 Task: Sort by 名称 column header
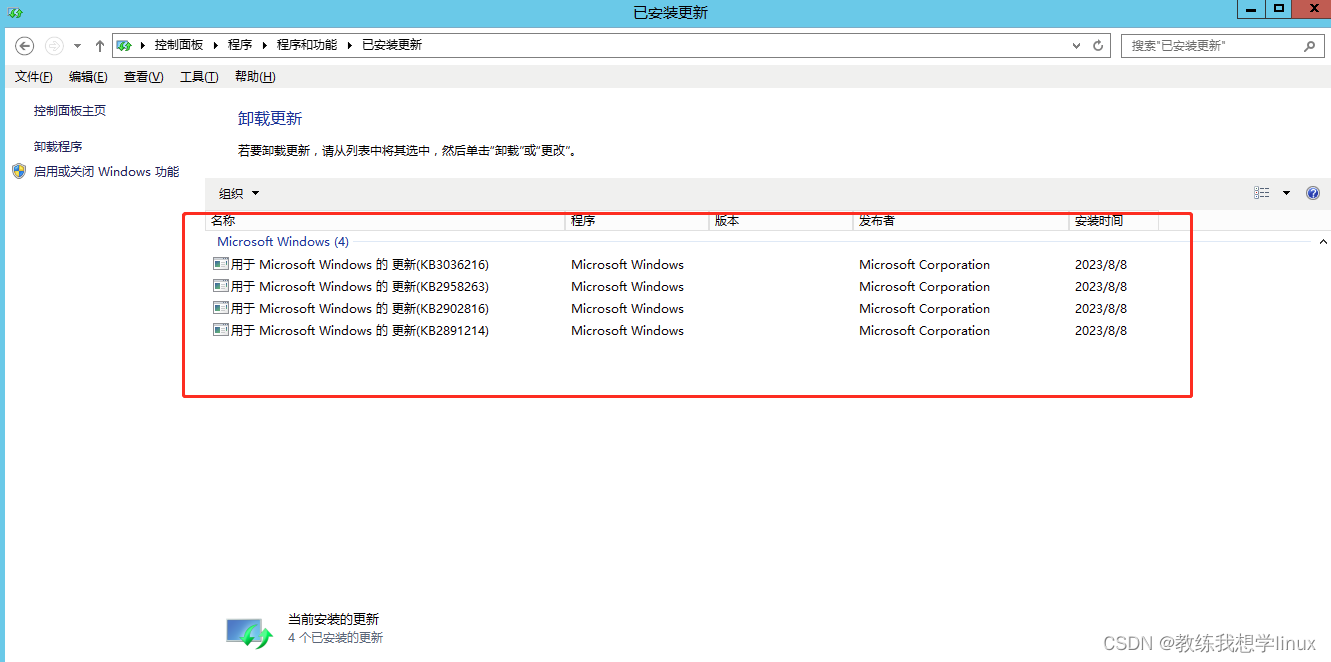click(x=386, y=221)
